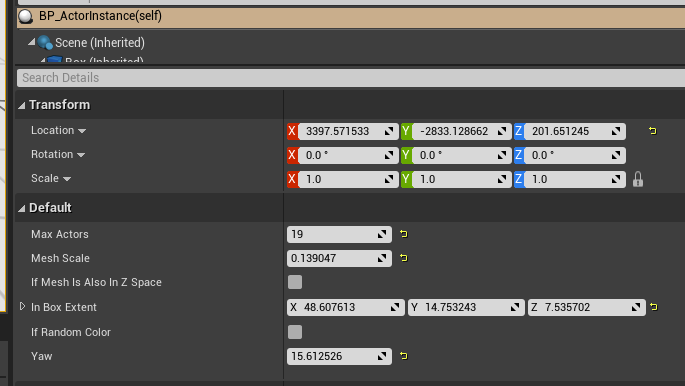The height and width of the screenshot is (386, 685).
Task: Select the Scene (Inherited) component
Action: click(x=100, y=42)
